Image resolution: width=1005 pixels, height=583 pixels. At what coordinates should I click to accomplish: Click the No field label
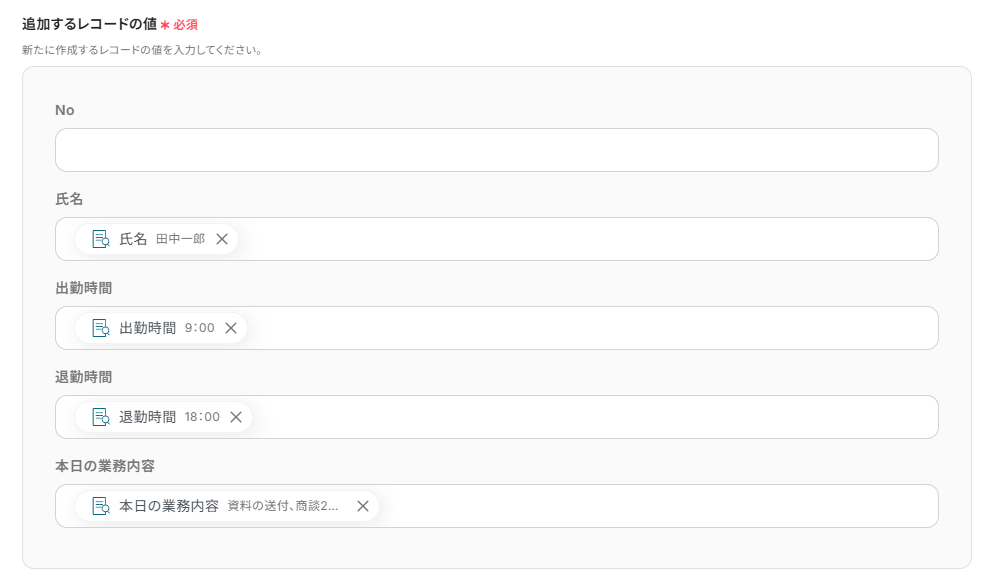point(64,110)
